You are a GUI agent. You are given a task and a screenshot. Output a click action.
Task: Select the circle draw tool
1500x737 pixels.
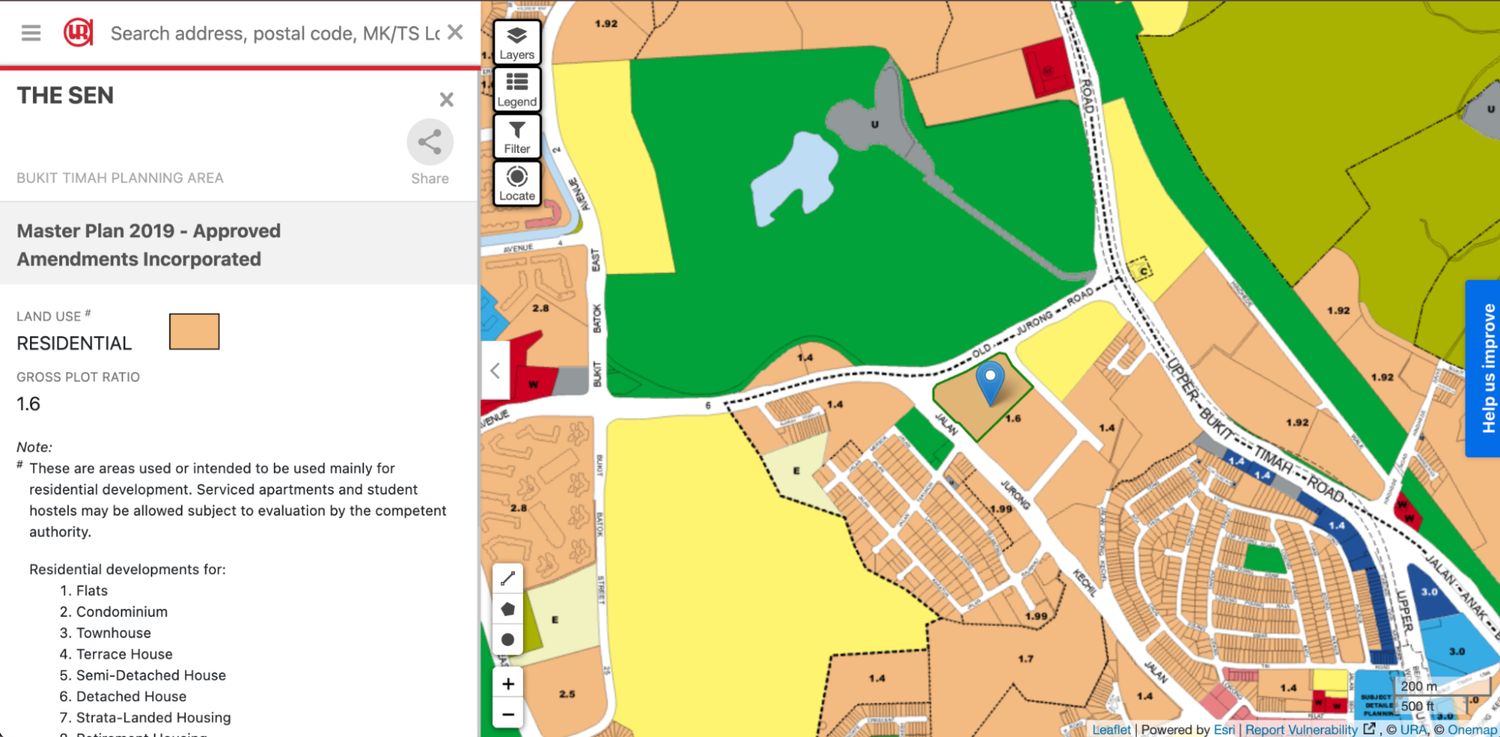pos(508,639)
